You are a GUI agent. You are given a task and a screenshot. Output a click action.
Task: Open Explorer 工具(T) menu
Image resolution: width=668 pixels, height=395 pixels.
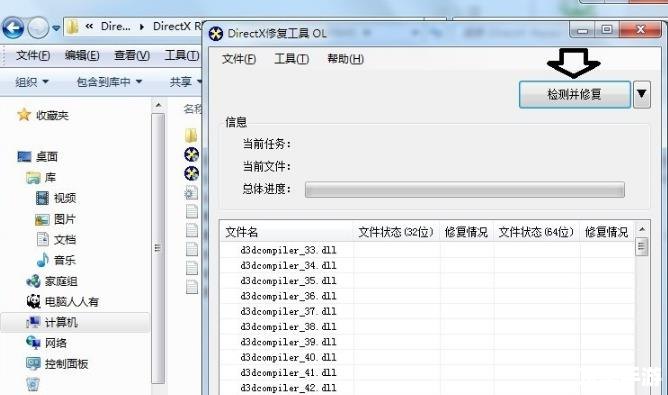[x=181, y=55]
